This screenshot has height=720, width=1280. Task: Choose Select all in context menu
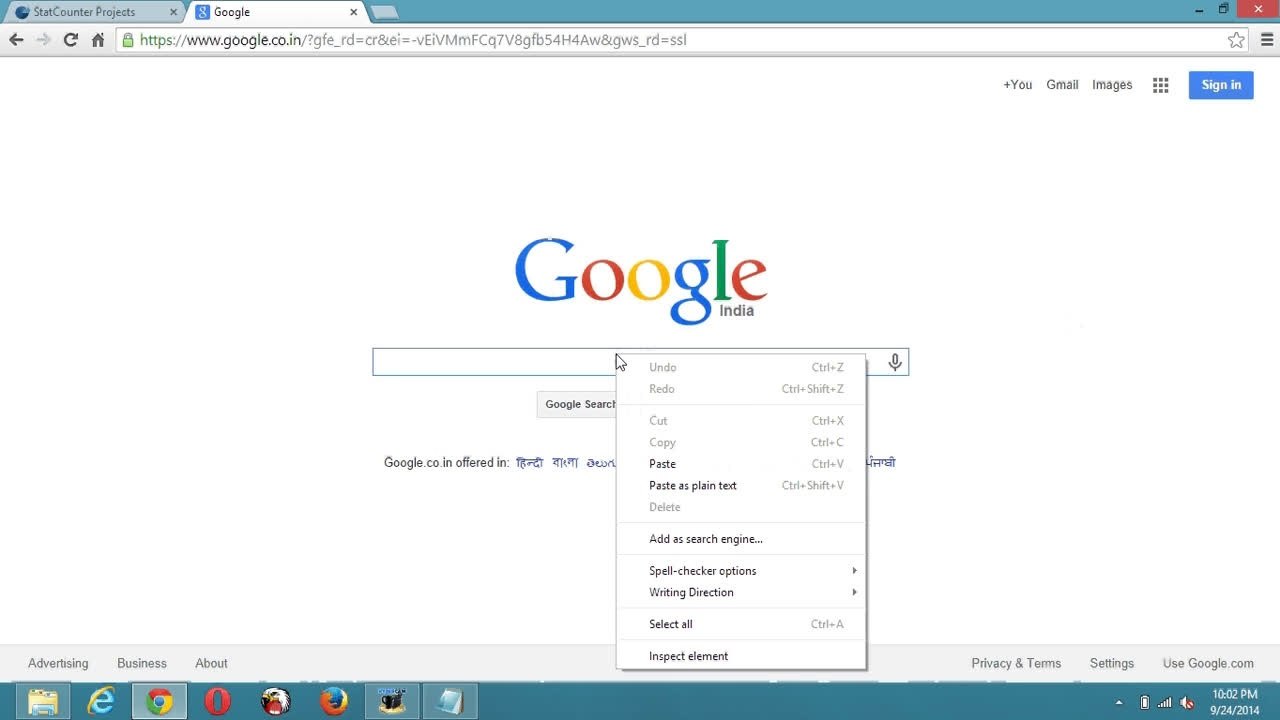pos(741,624)
